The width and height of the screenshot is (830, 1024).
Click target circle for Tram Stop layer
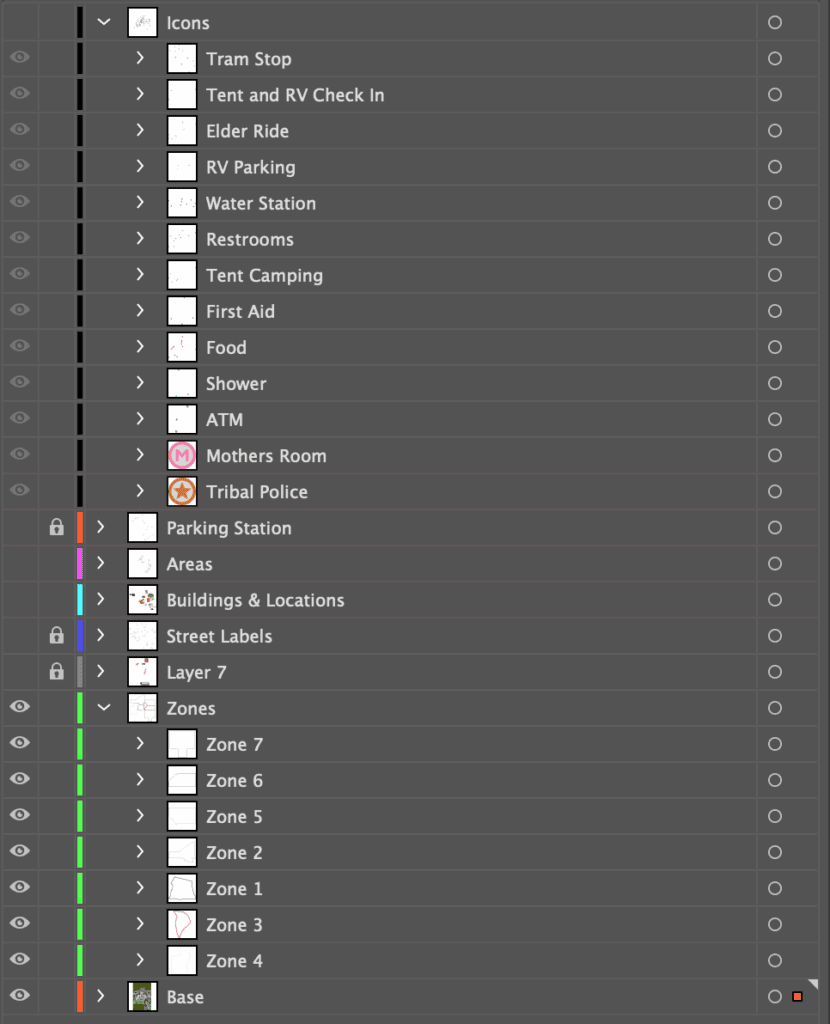(774, 59)
